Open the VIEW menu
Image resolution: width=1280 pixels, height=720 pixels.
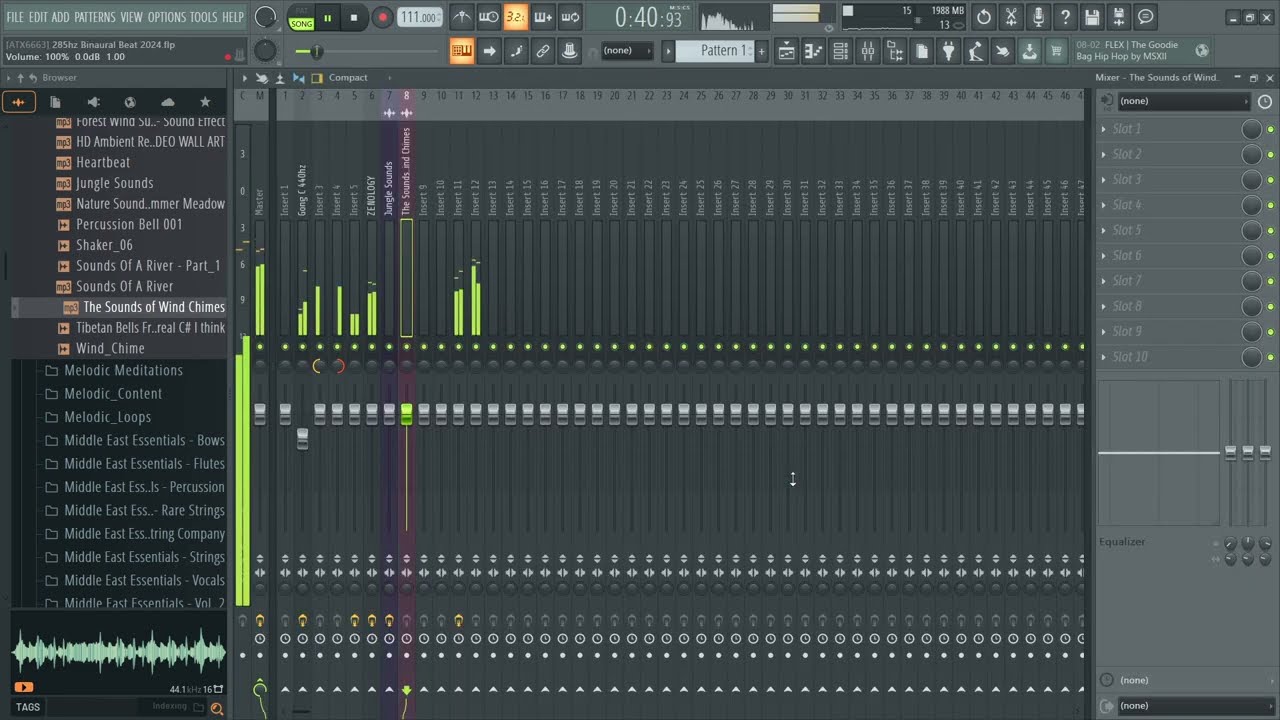coord(132,17)
